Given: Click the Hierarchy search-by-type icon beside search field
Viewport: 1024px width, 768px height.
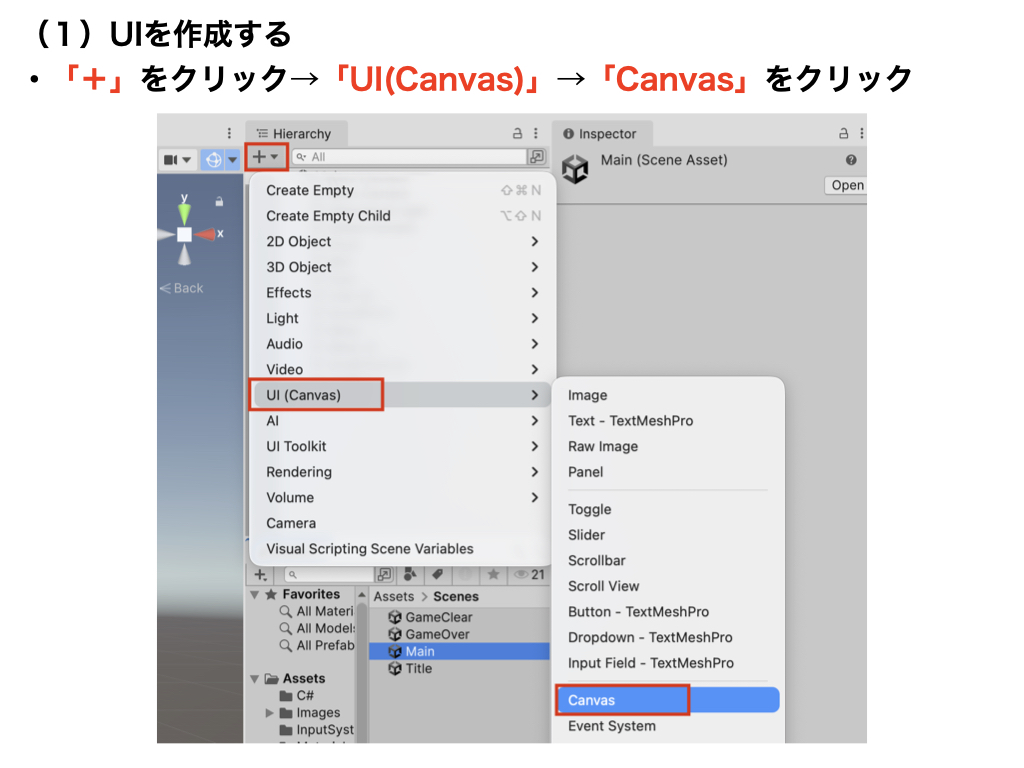Looking at the screenshot, I should click(537, 157).
